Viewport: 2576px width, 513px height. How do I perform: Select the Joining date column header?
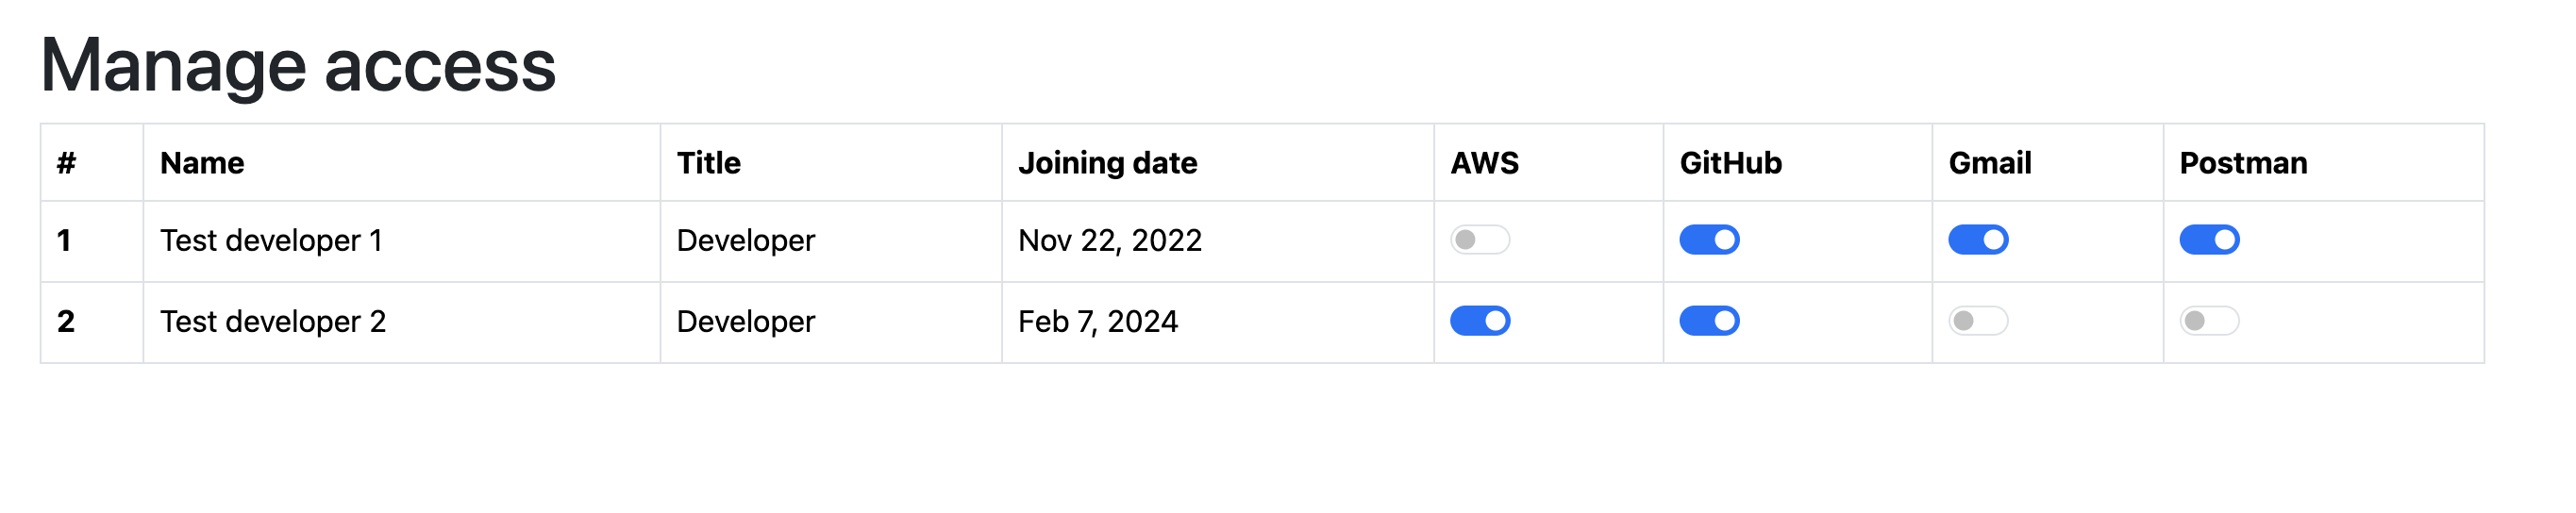click(x=1108, y=163)
